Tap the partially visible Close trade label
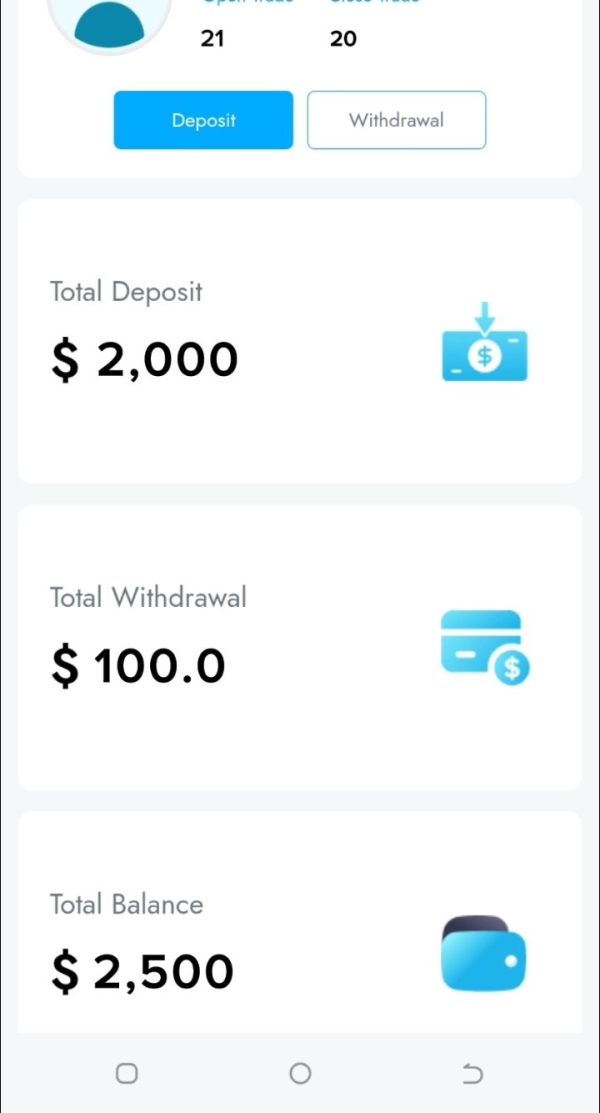The image size is (600, 1113). point(374,3)
